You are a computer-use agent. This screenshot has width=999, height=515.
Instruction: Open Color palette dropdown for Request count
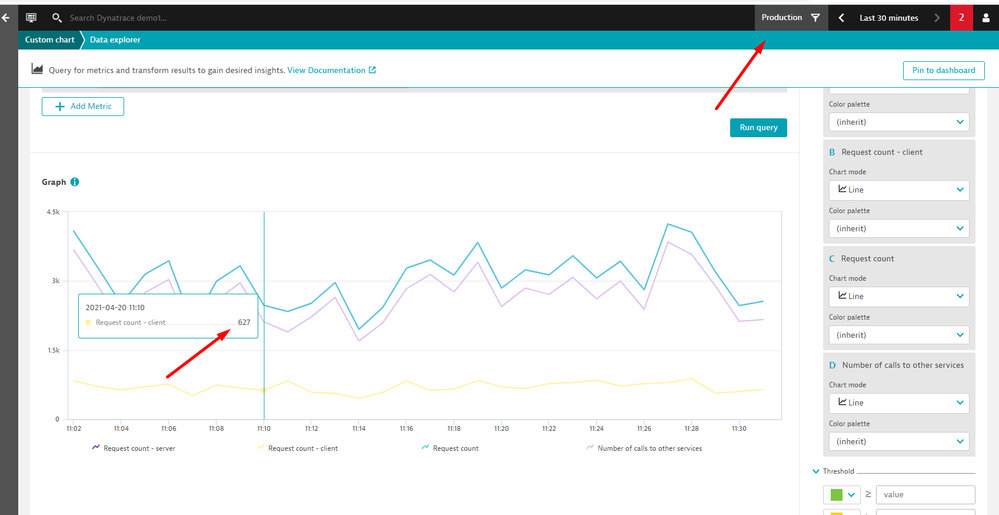tap(898, 335)
